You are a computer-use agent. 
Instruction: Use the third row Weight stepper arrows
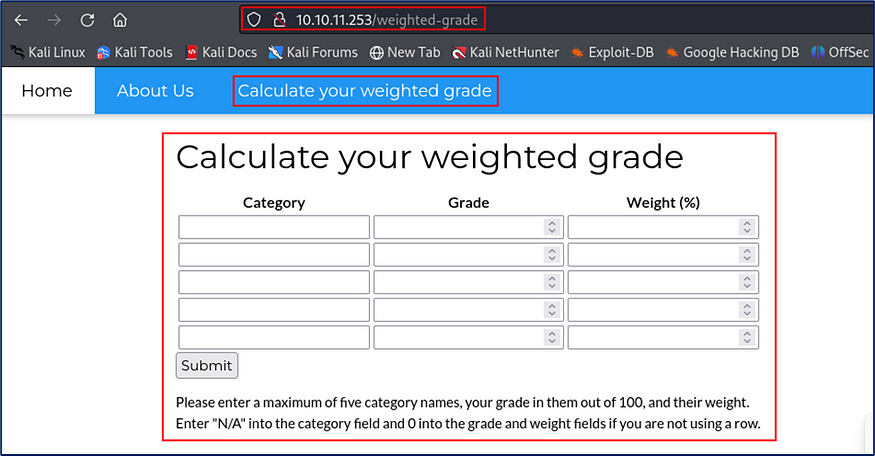[x=747, y=282]
